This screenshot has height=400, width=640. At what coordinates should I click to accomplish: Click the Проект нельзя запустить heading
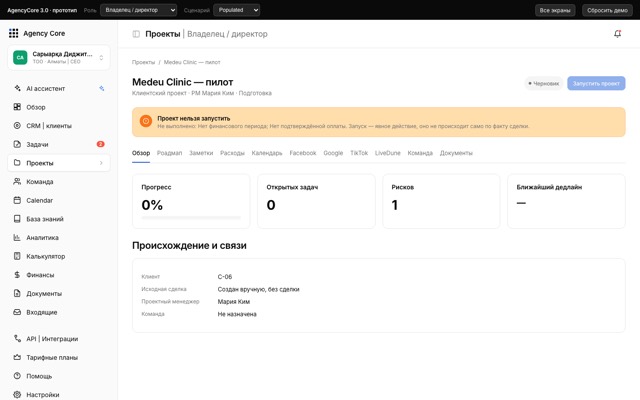coord(194,118)
